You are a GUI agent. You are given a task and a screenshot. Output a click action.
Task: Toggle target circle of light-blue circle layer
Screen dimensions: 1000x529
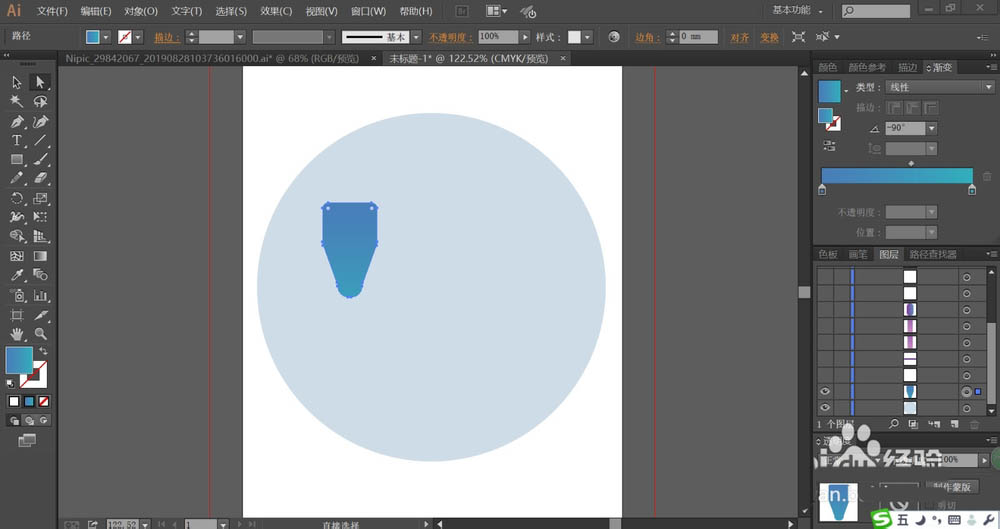[966, 408]
